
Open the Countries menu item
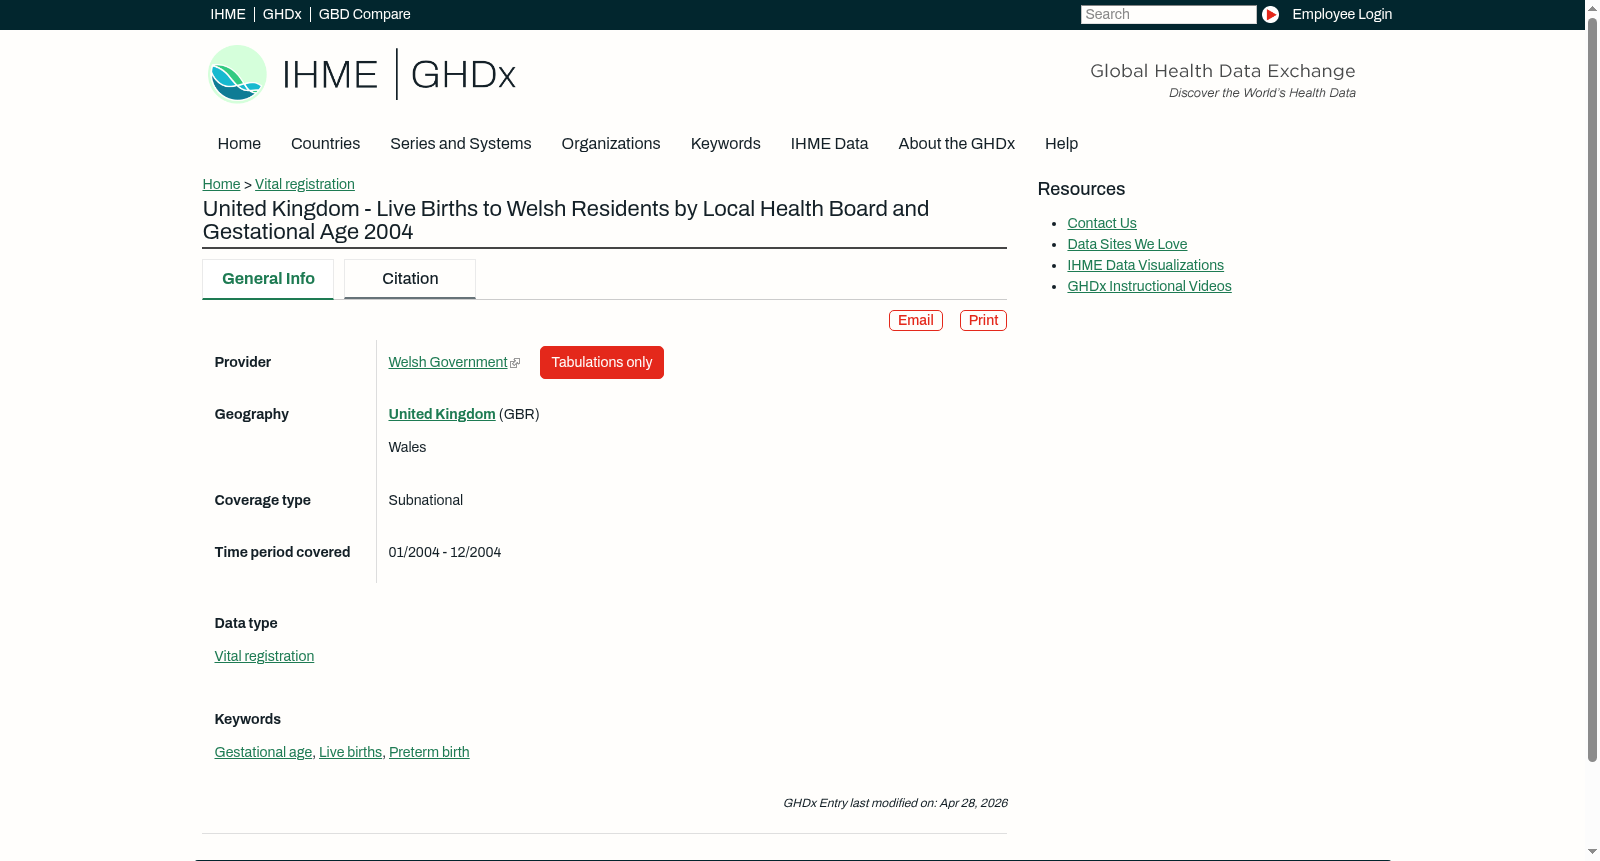(326, 144)
